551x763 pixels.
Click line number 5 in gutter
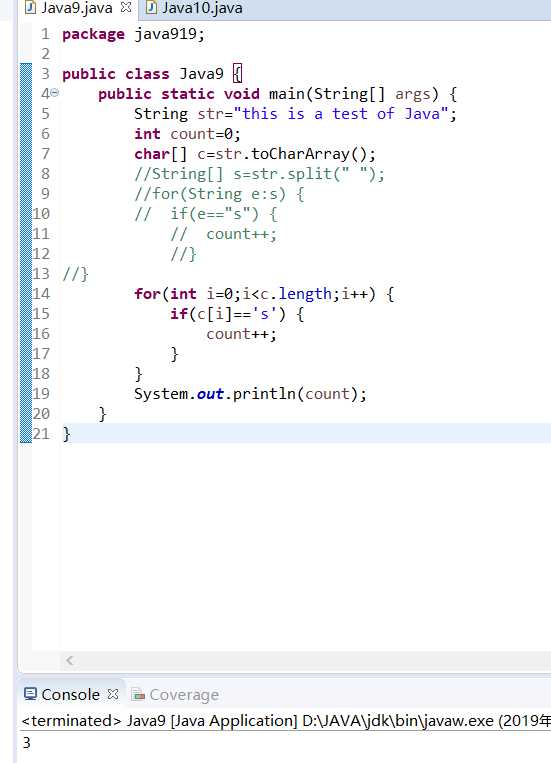tap(45, 114)
